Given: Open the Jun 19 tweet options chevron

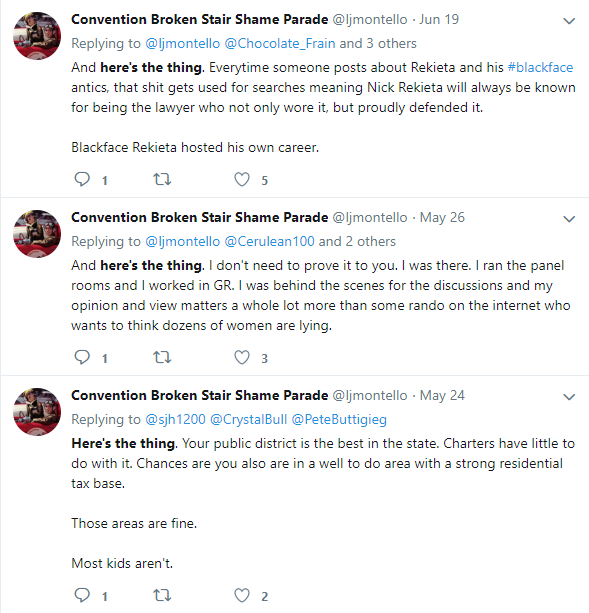Looking at the screenshot, I should click(x=569, y=21).
